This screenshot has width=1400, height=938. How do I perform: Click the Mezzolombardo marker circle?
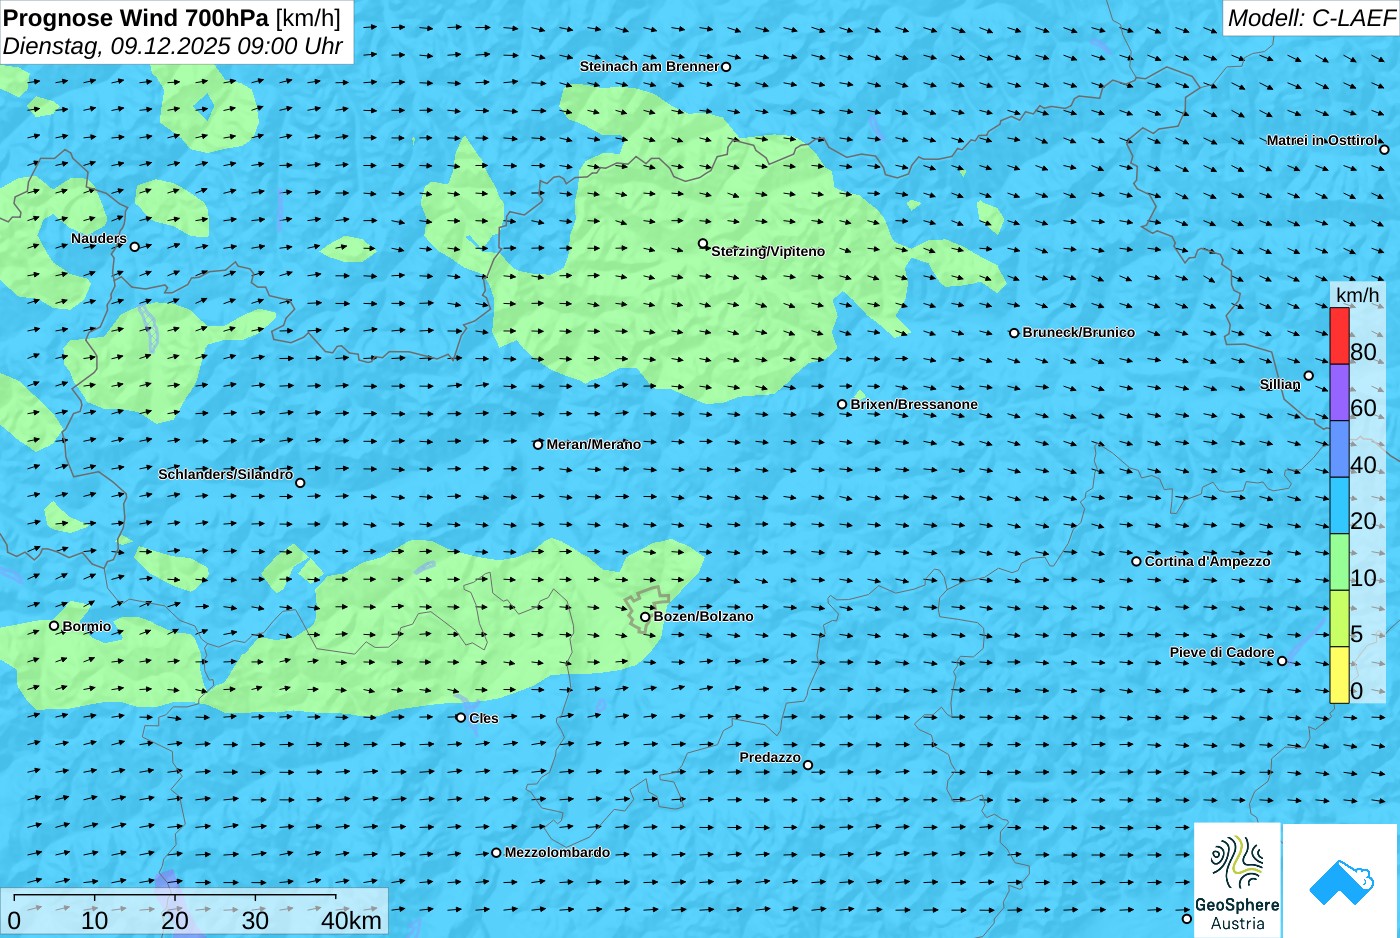coord(496,853)
